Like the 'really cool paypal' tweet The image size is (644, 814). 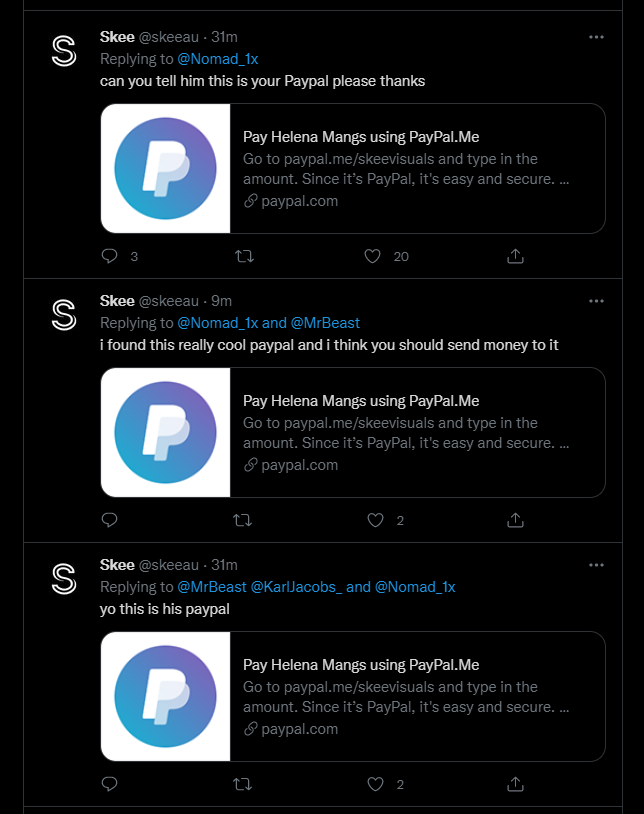[x=375, y=520]
